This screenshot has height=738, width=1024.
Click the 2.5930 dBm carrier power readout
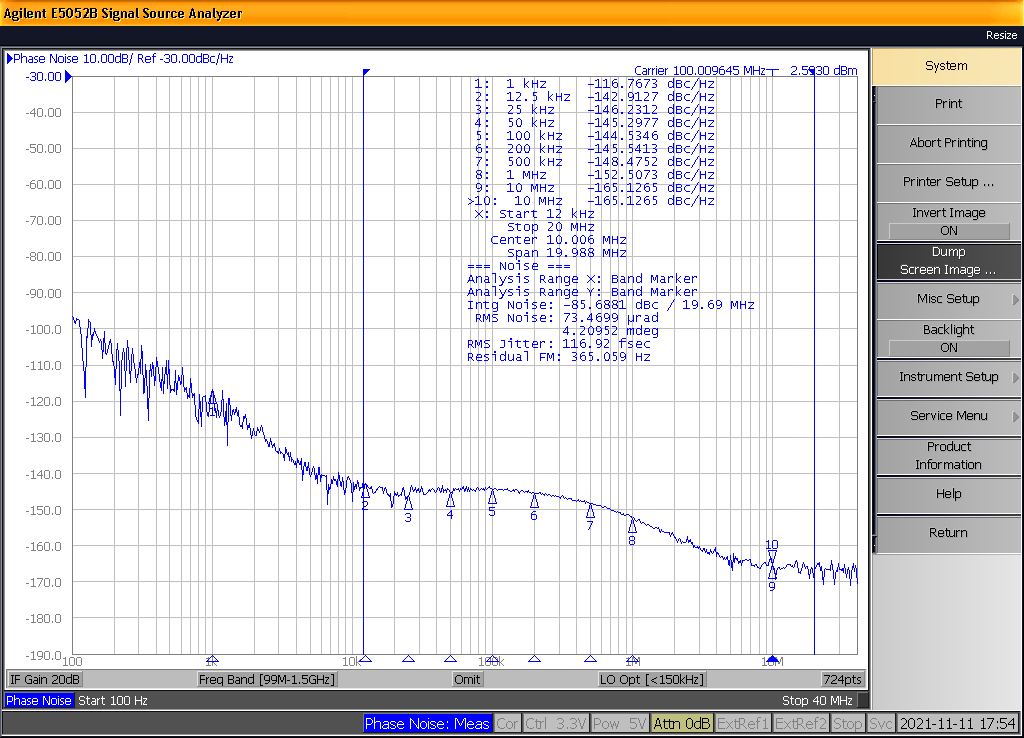click(824, 71)
